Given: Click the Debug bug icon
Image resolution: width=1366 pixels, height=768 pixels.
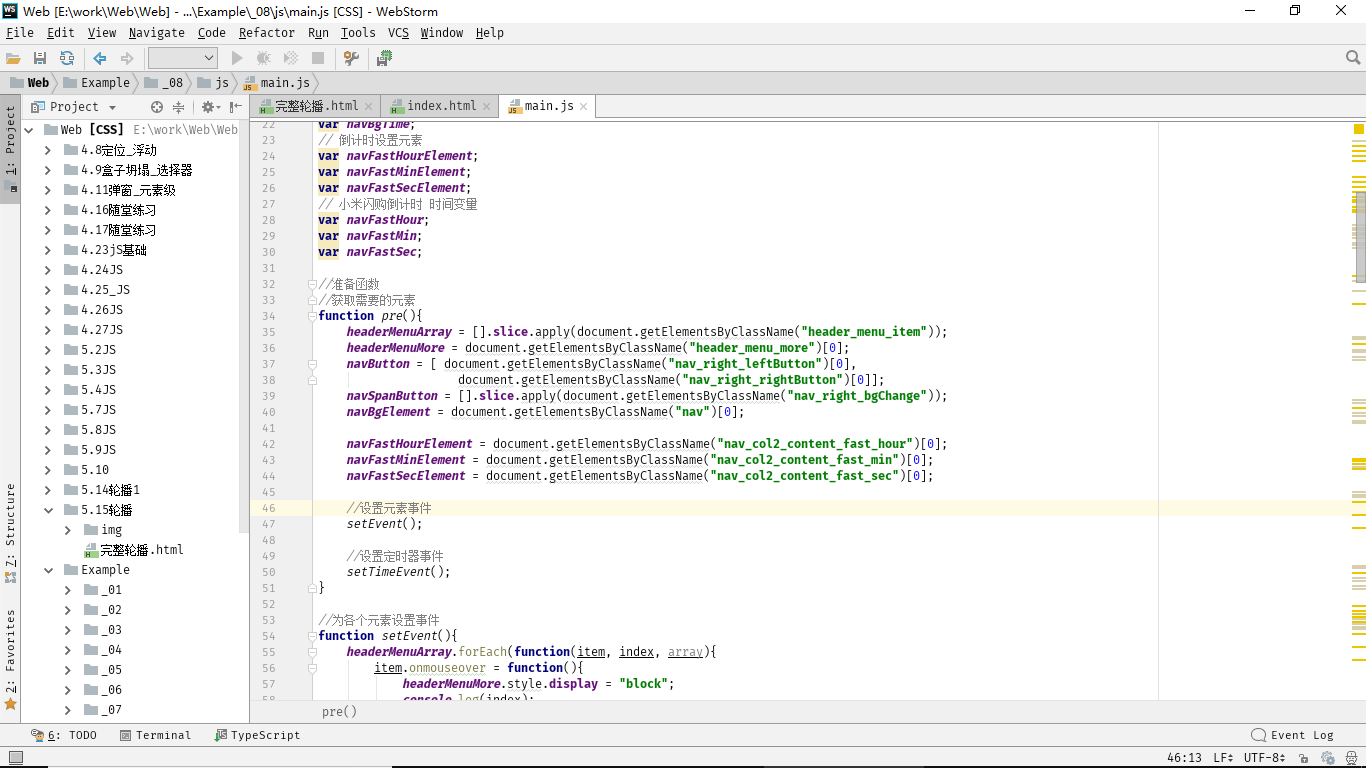Looking at the screenshot, I should 264,59.
